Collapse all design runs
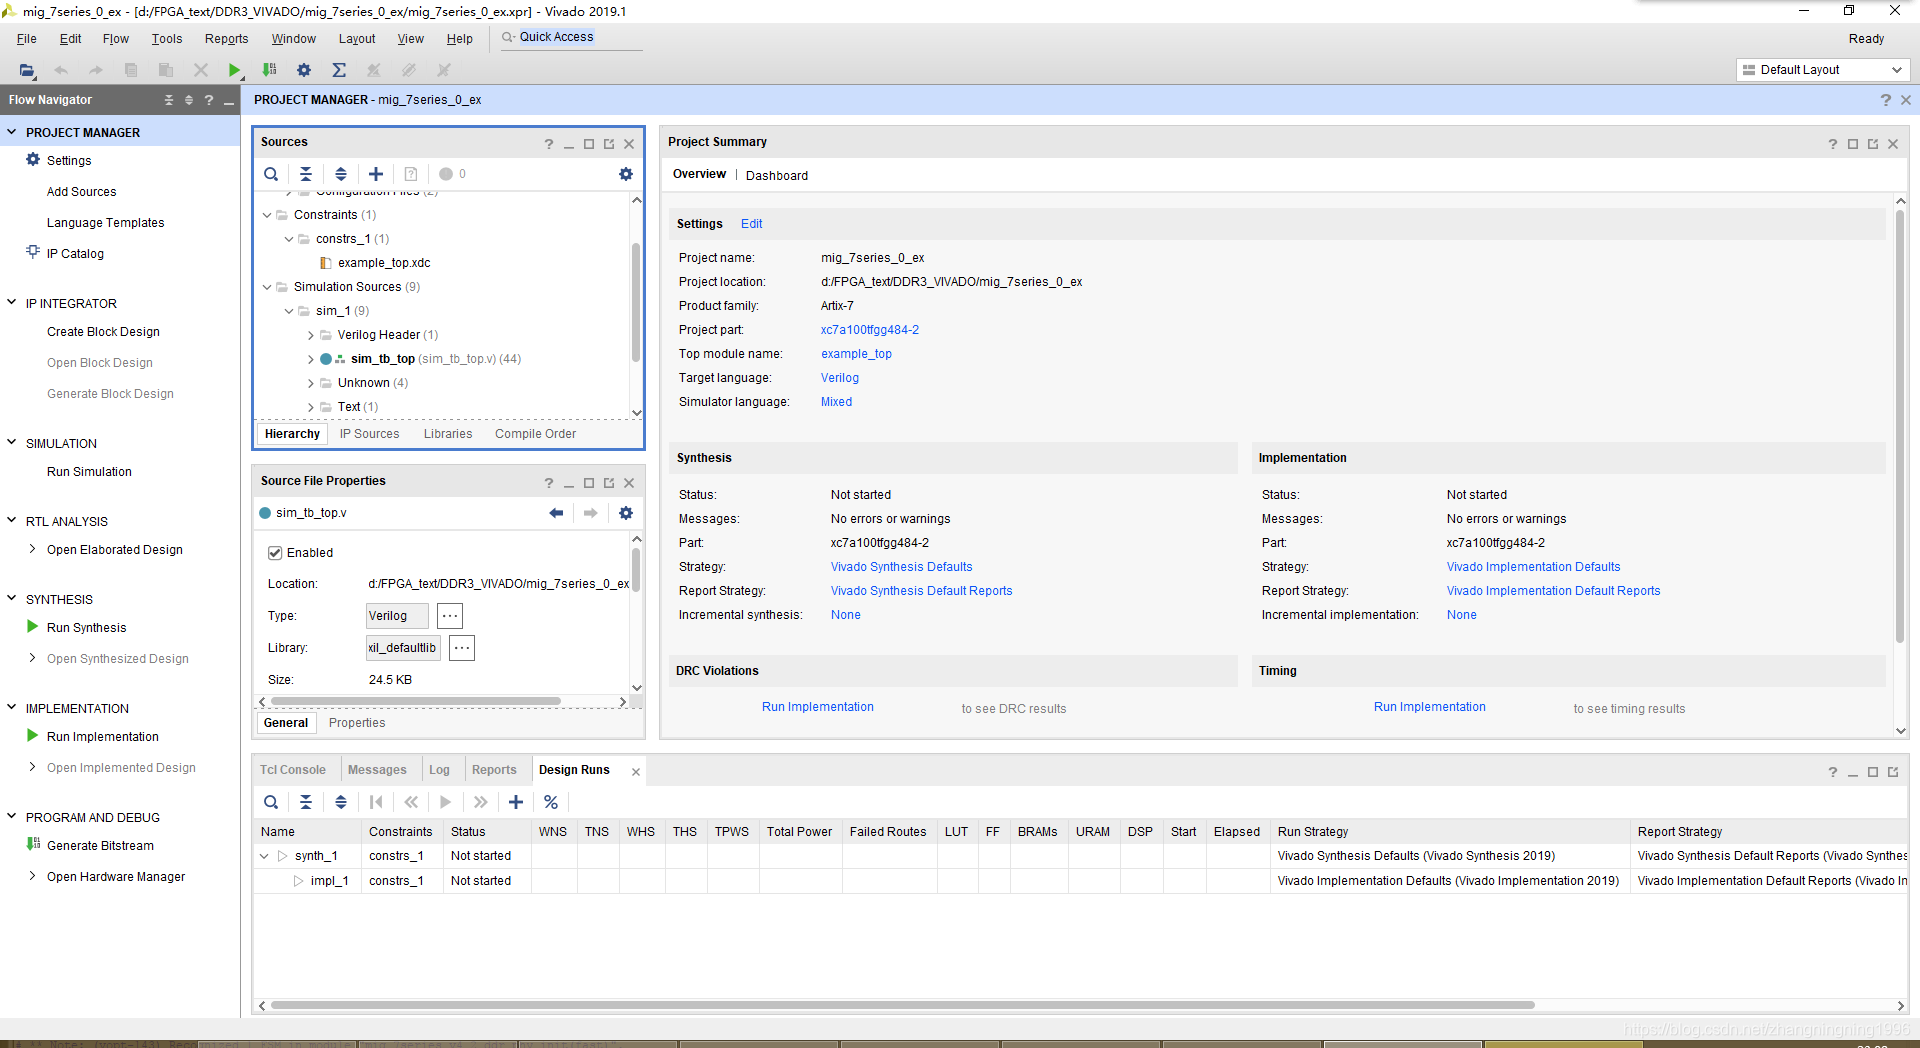Viewport: 1920px width, 1048px height. (306, 802)
